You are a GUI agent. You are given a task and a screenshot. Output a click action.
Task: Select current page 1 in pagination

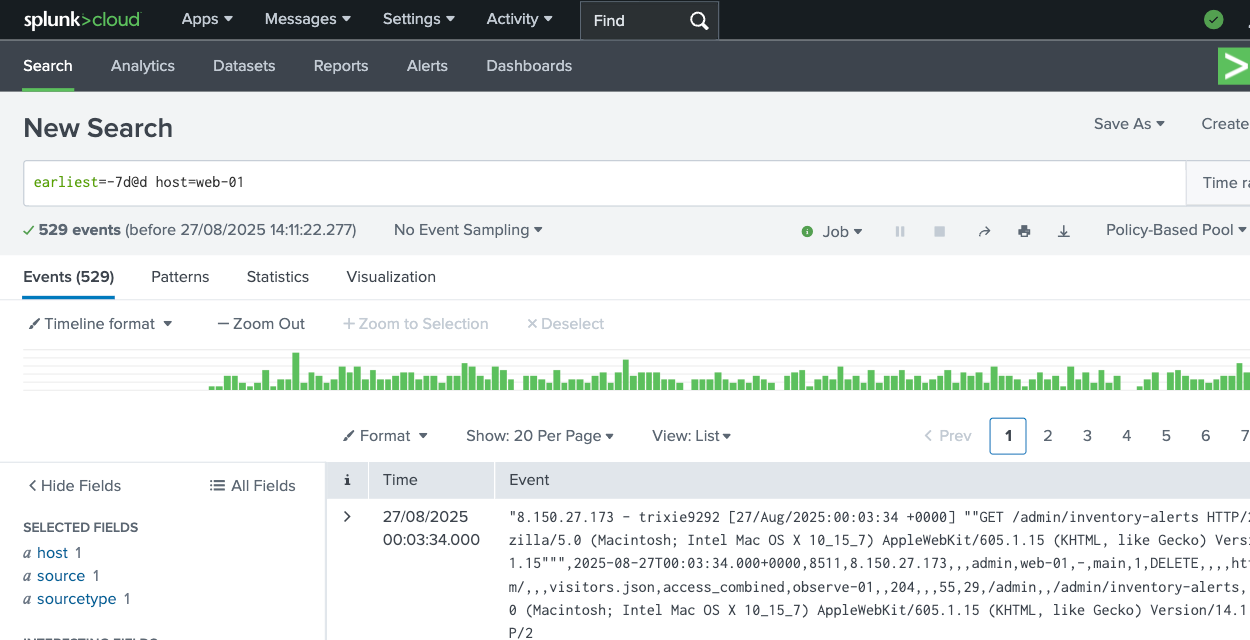[x=1008, y=436]
